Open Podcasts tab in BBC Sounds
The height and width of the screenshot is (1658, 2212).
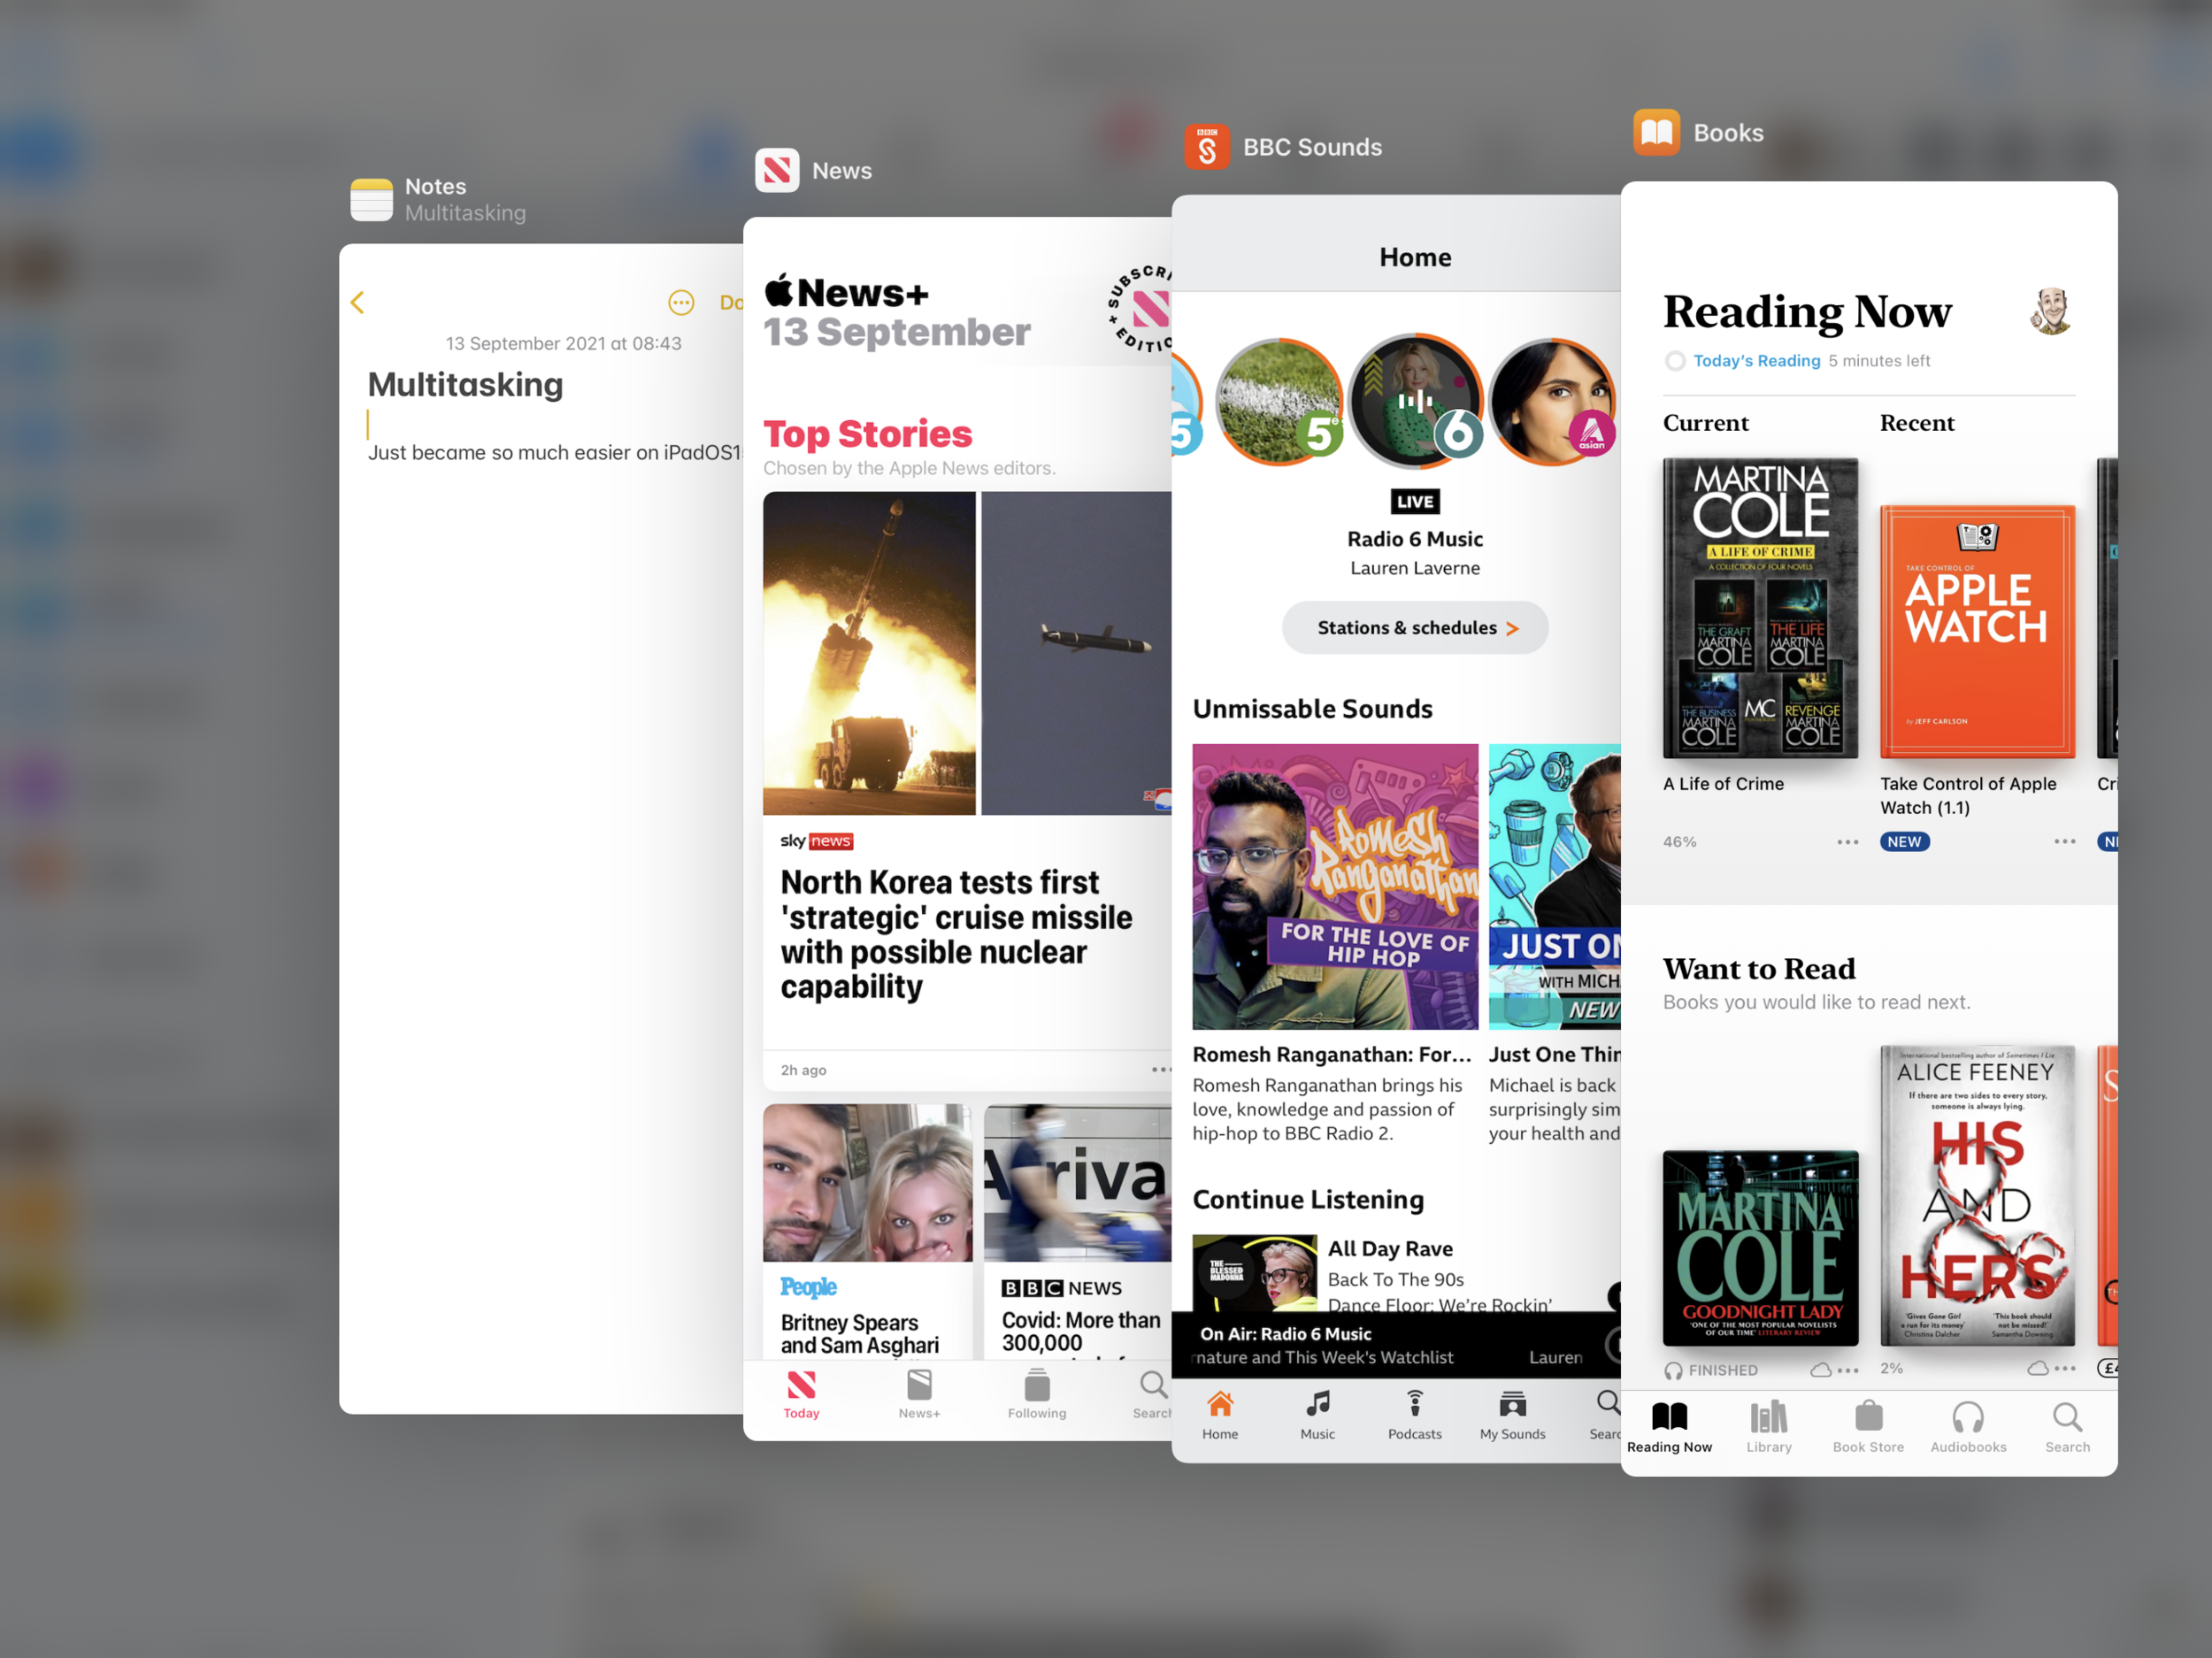click(x=1414, y=1415)
